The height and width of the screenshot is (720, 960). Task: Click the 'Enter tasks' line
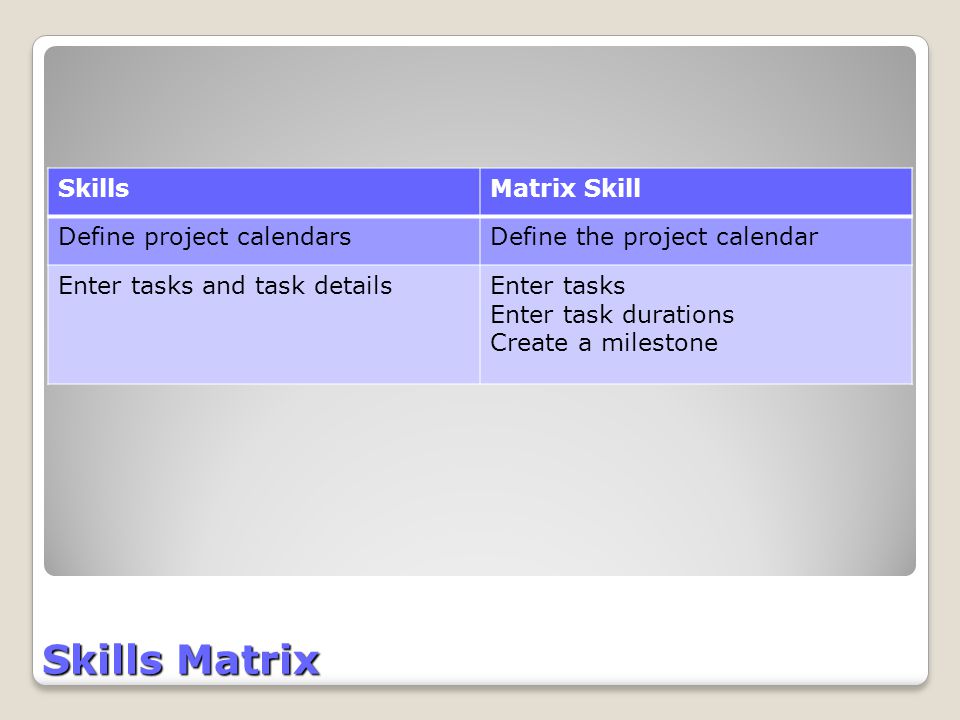[558, 286]
